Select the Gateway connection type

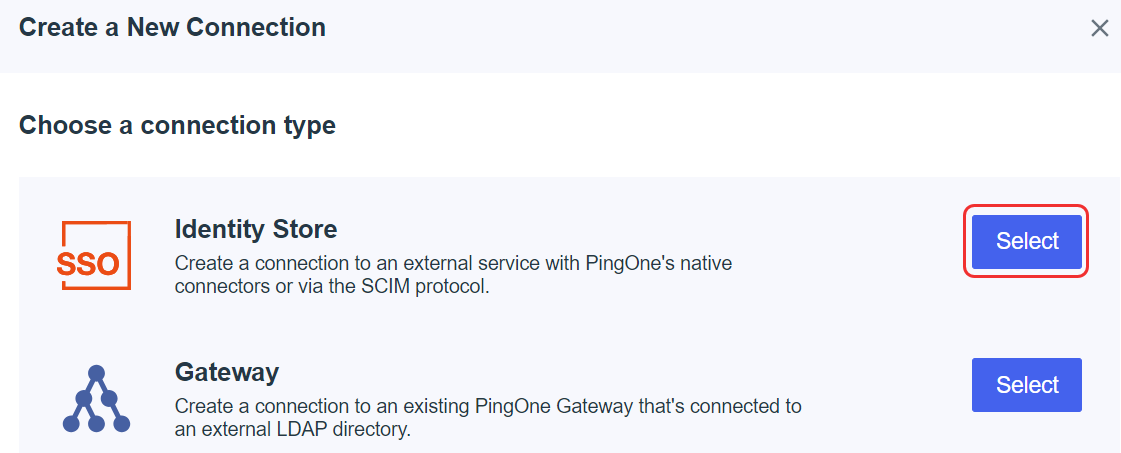coord(1027,385)
